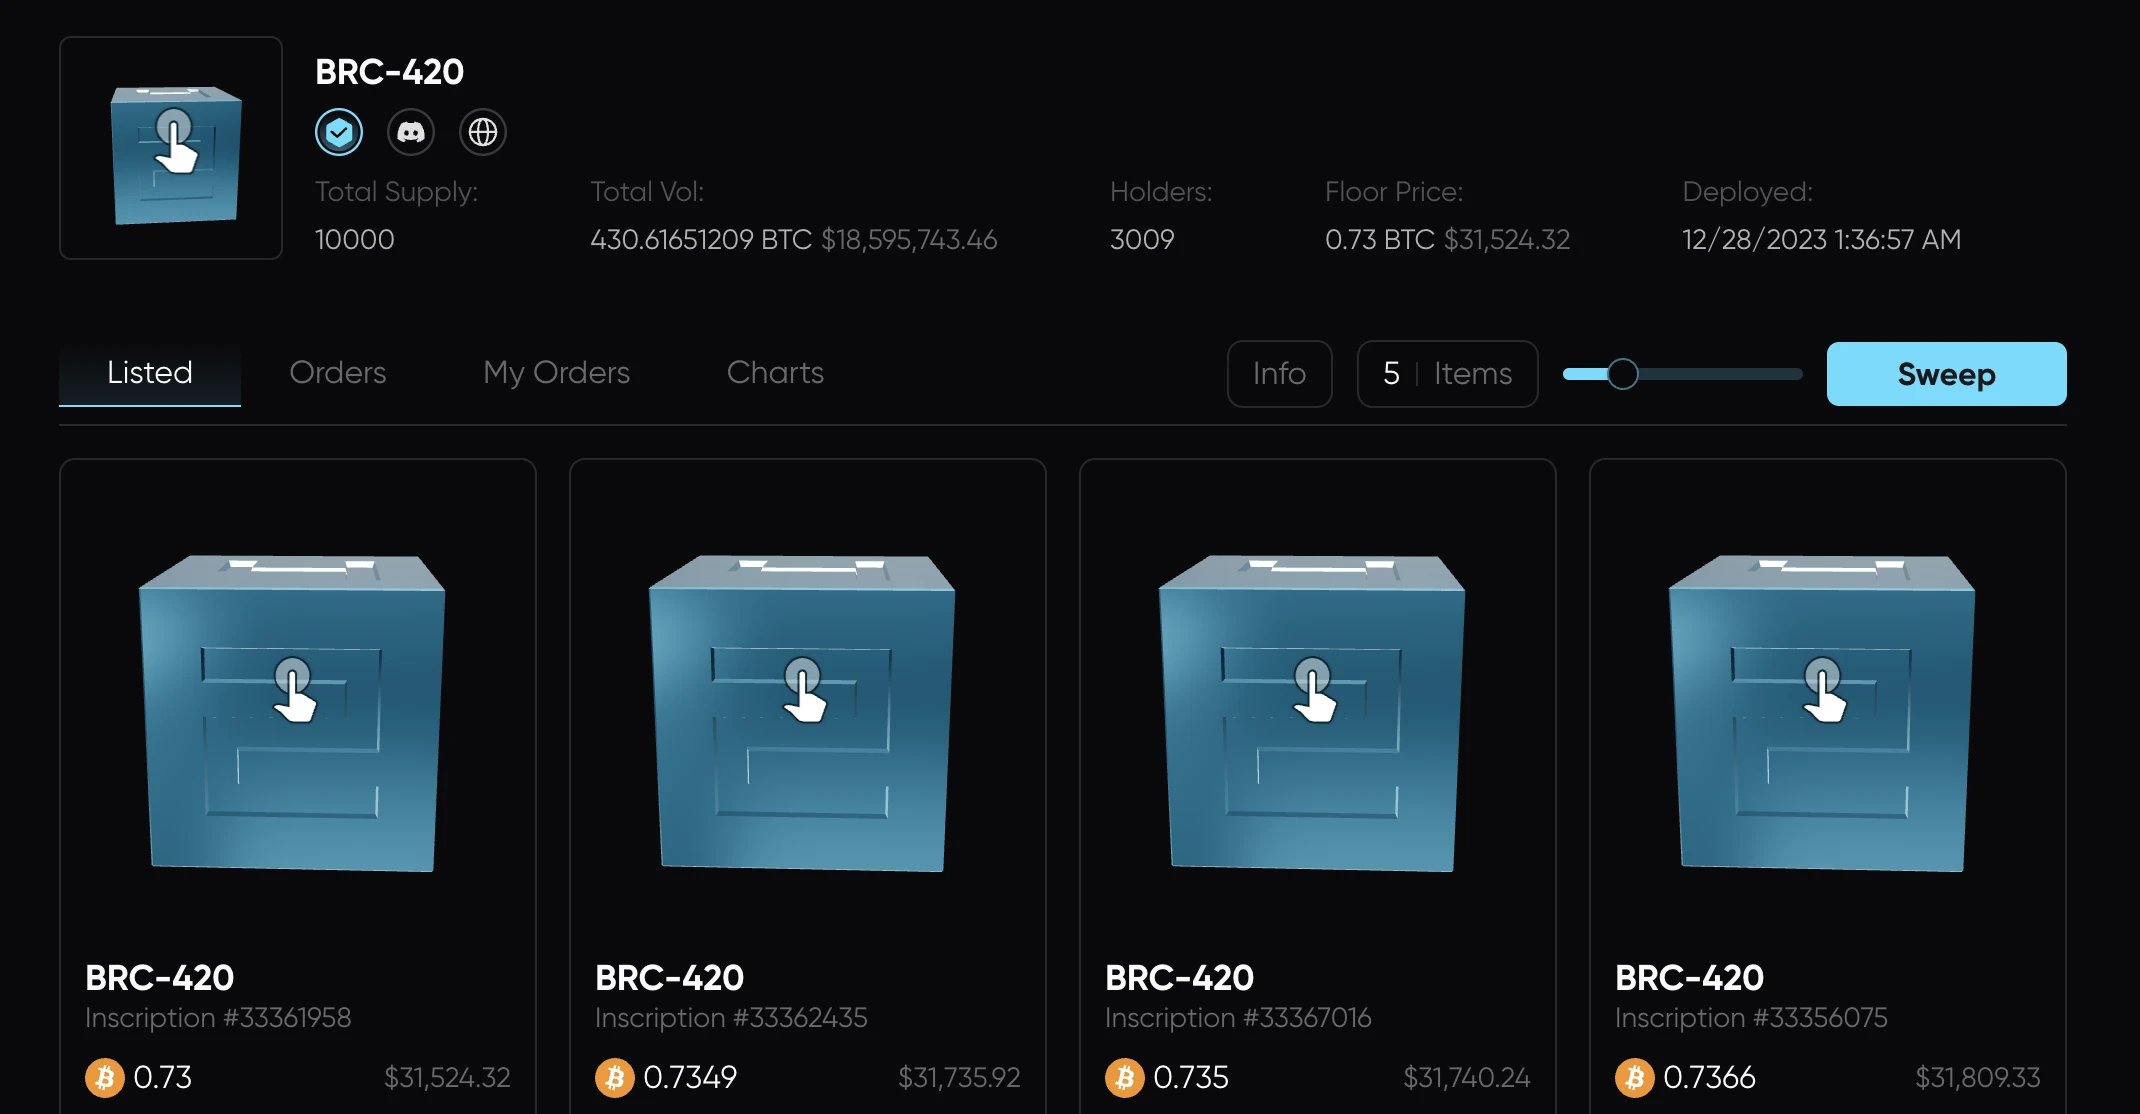Click the verified checkmark badge icon

pos(339,132)
